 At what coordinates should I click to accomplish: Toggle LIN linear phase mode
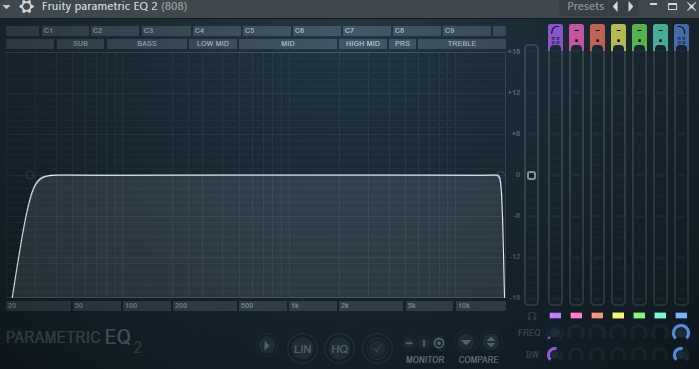302,348
